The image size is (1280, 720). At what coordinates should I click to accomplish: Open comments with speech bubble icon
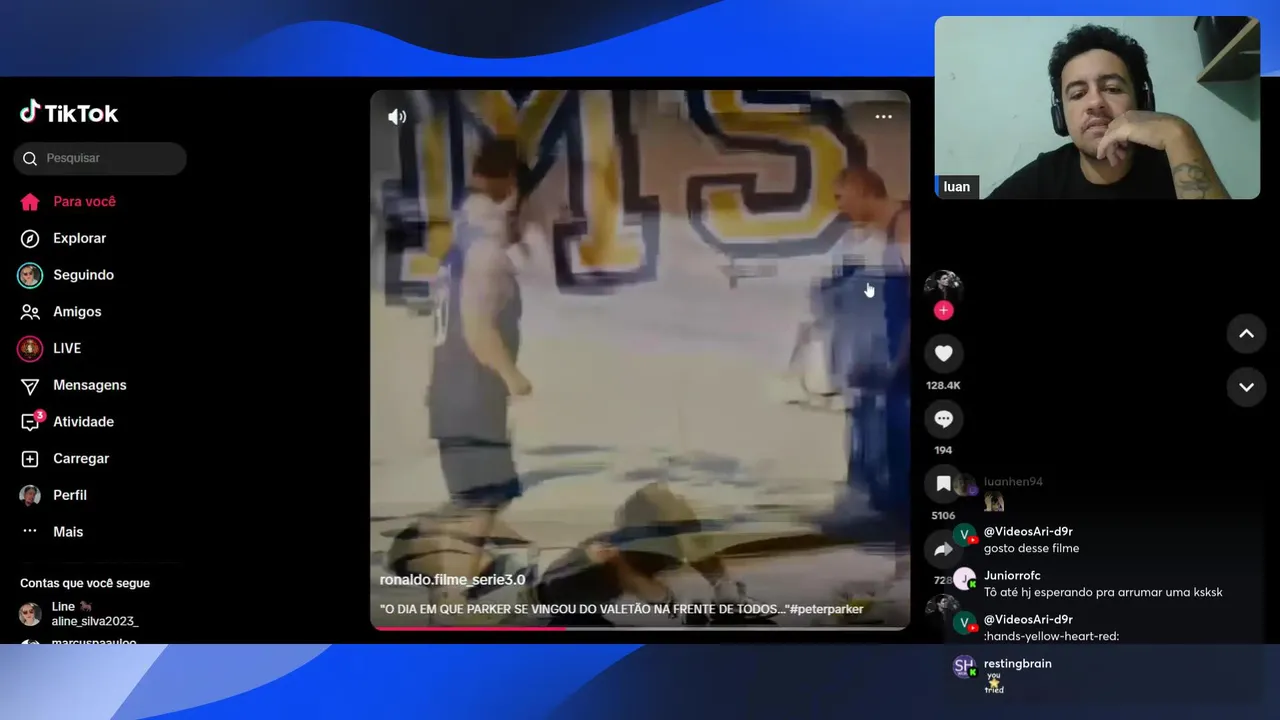943,418
